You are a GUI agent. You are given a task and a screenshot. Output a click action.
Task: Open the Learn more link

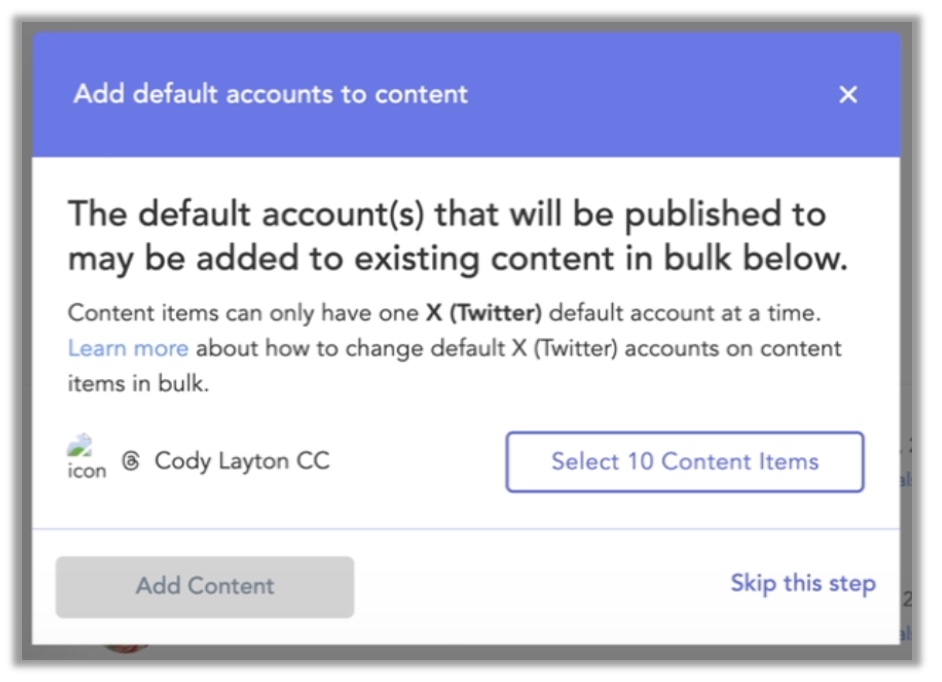(x=128, y=349)
